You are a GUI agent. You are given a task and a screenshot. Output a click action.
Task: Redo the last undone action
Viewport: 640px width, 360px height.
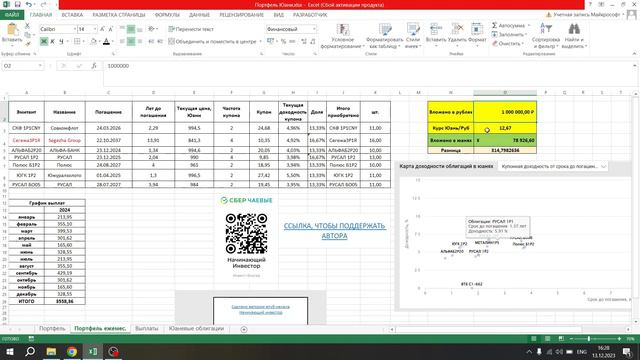[x=43, y=4]
